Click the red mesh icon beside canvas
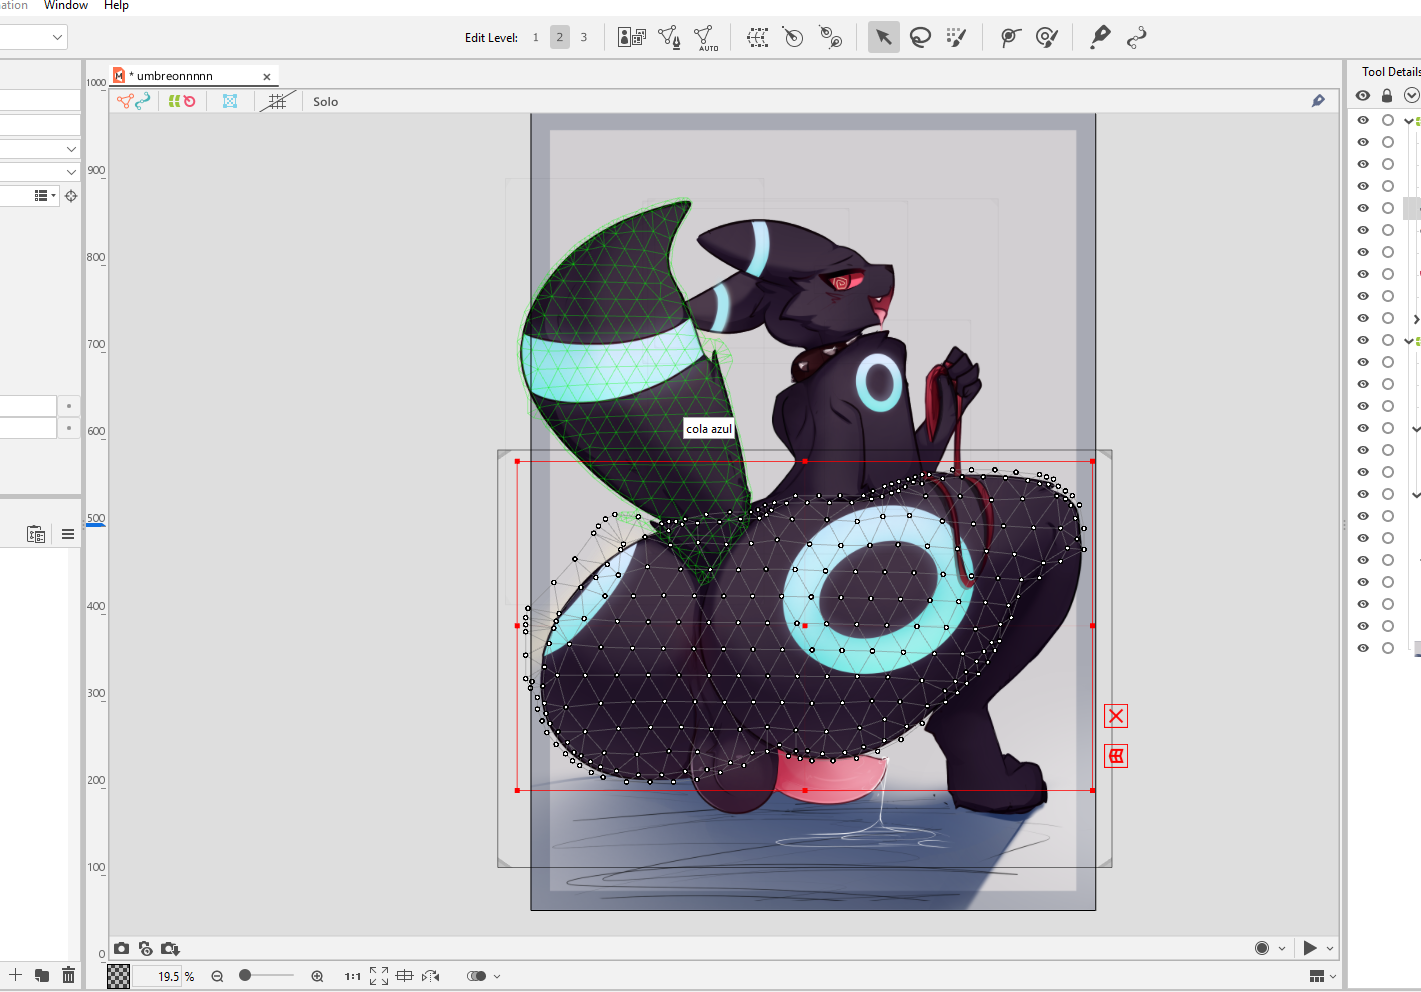The image size is (1421, 992). point(1116,756)
